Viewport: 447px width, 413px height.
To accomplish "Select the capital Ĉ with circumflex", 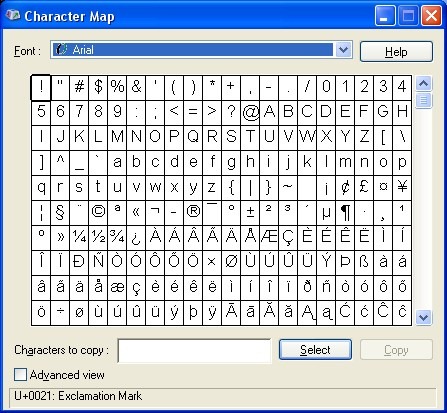I will point(383,312).
